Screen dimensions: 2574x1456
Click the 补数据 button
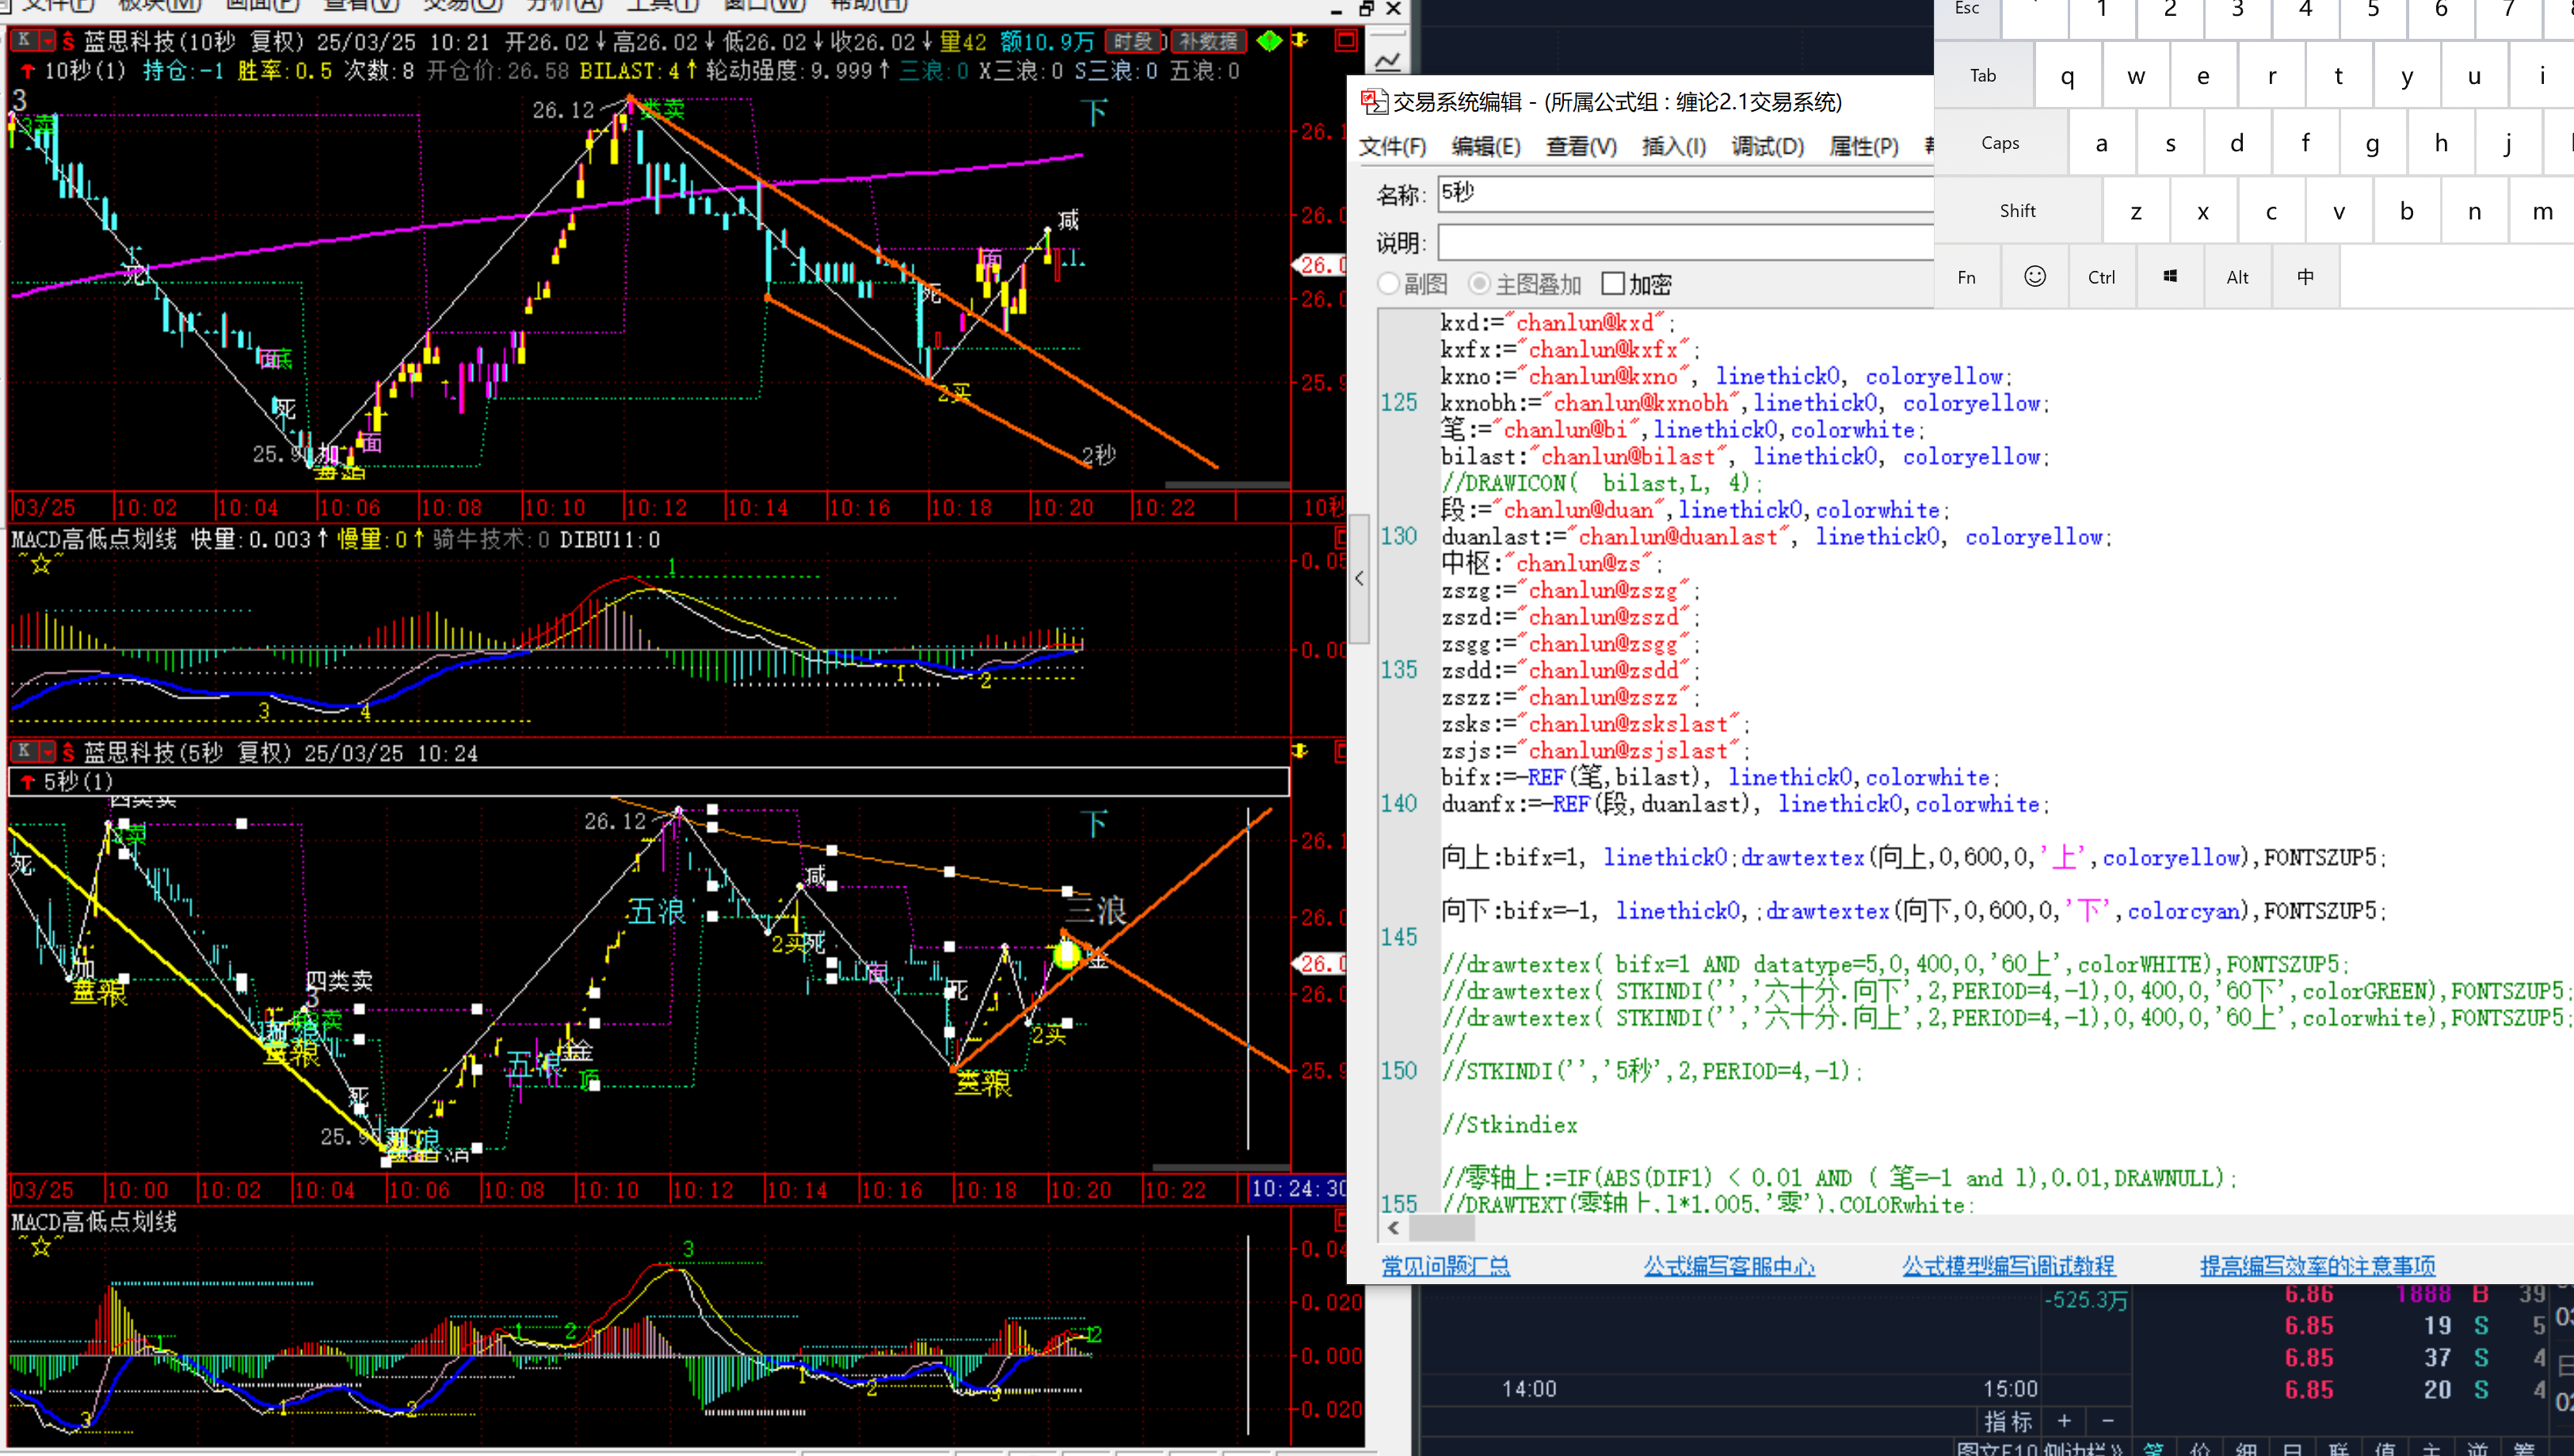1208,42
